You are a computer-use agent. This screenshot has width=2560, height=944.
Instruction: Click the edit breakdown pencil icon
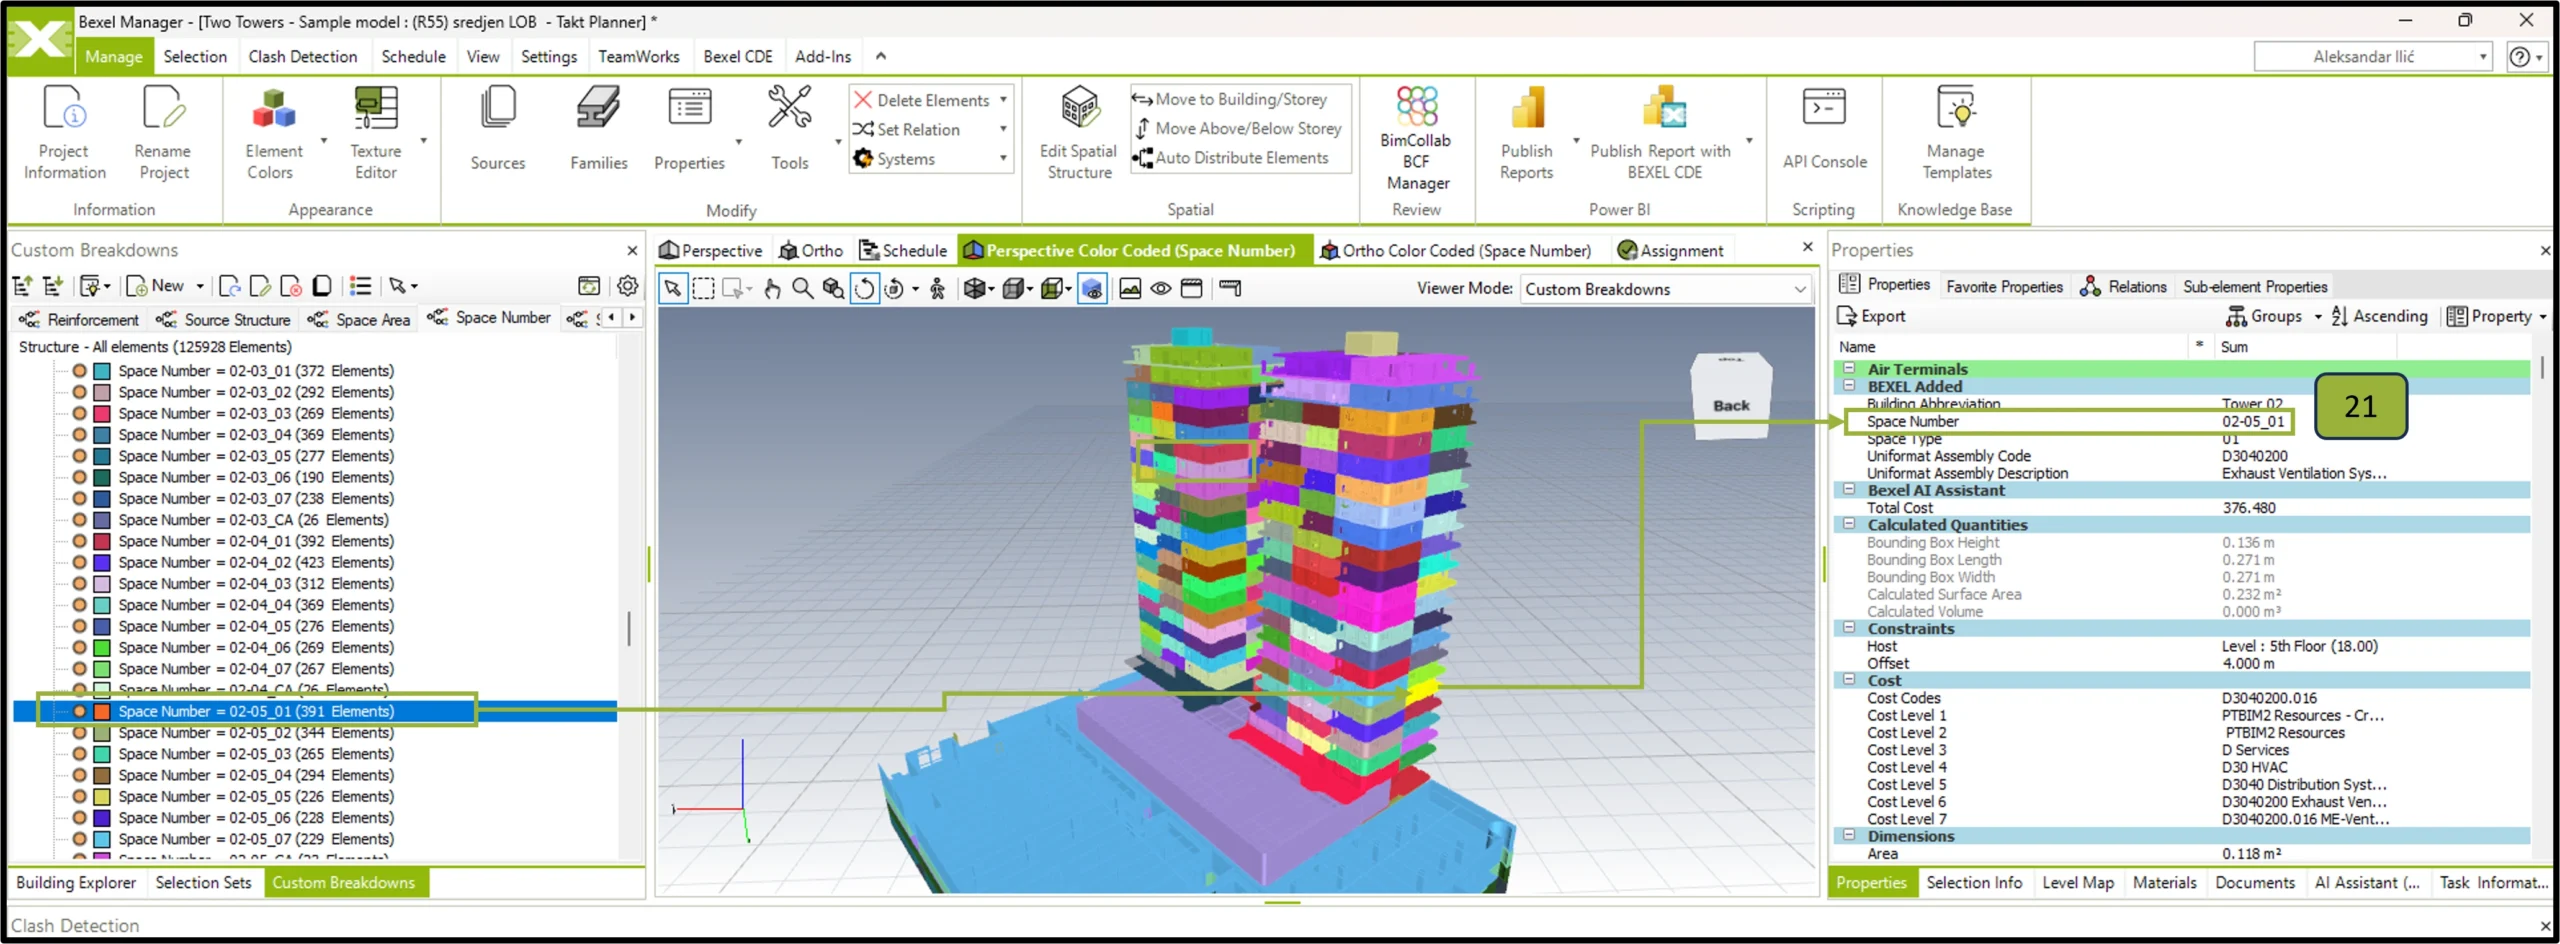click(x=260, y=286)
